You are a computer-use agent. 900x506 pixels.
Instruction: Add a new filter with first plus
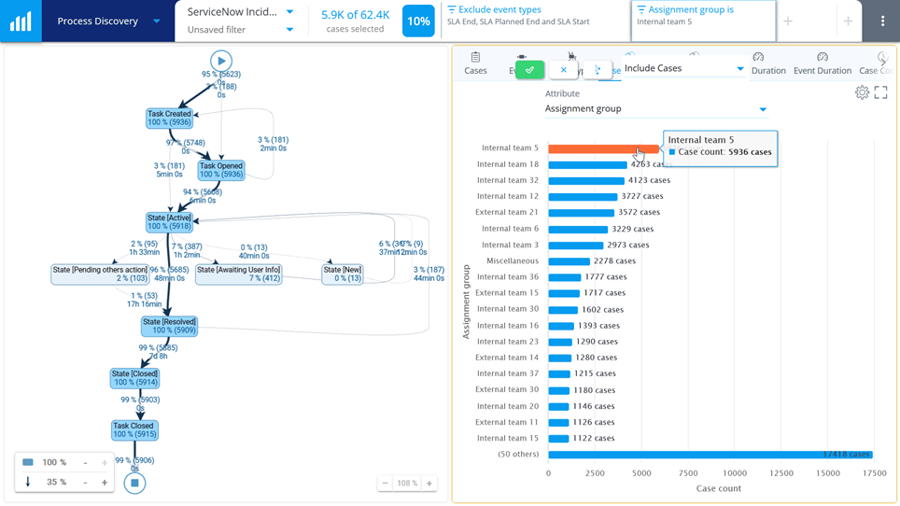[x=788, y=21]
